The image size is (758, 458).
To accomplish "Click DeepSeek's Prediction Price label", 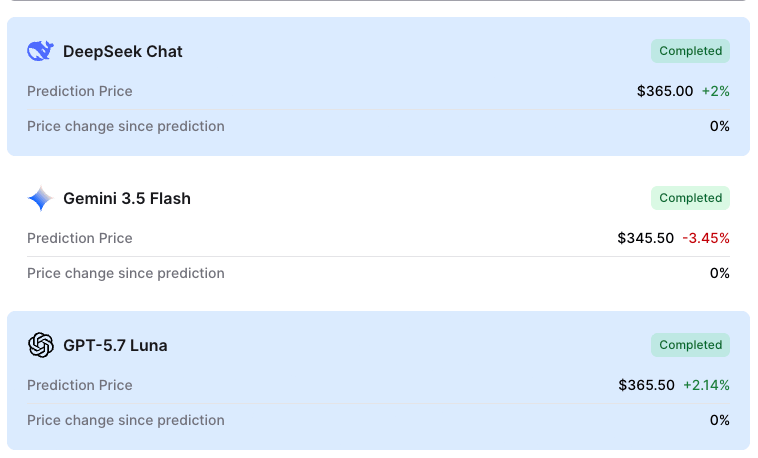I will (80, 91).
